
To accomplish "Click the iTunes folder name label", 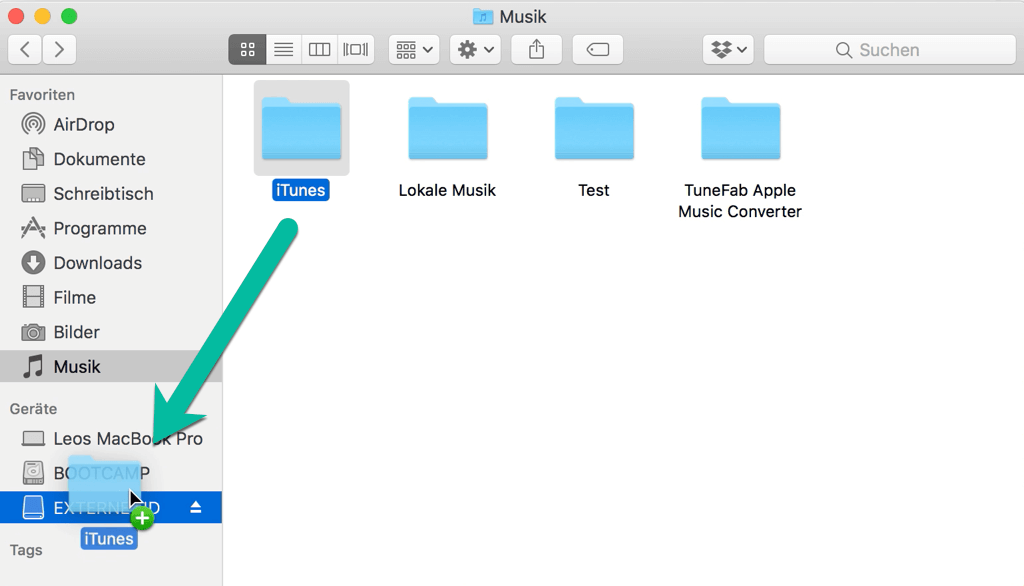I will pyautogui.click(x=300, y=190).
